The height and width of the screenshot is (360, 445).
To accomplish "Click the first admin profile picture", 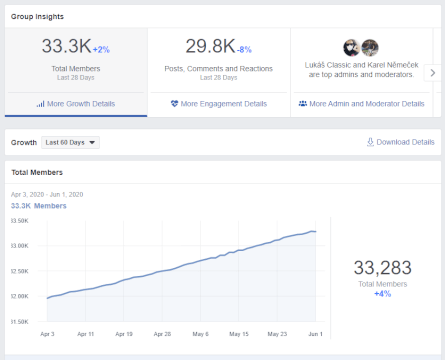I will [351, 48].
